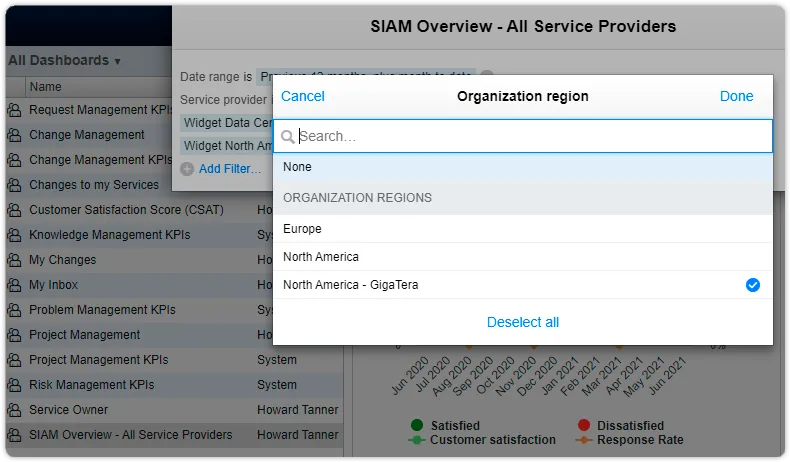
Task: Open the My Changes dashboard
Action: coord(62,260)
